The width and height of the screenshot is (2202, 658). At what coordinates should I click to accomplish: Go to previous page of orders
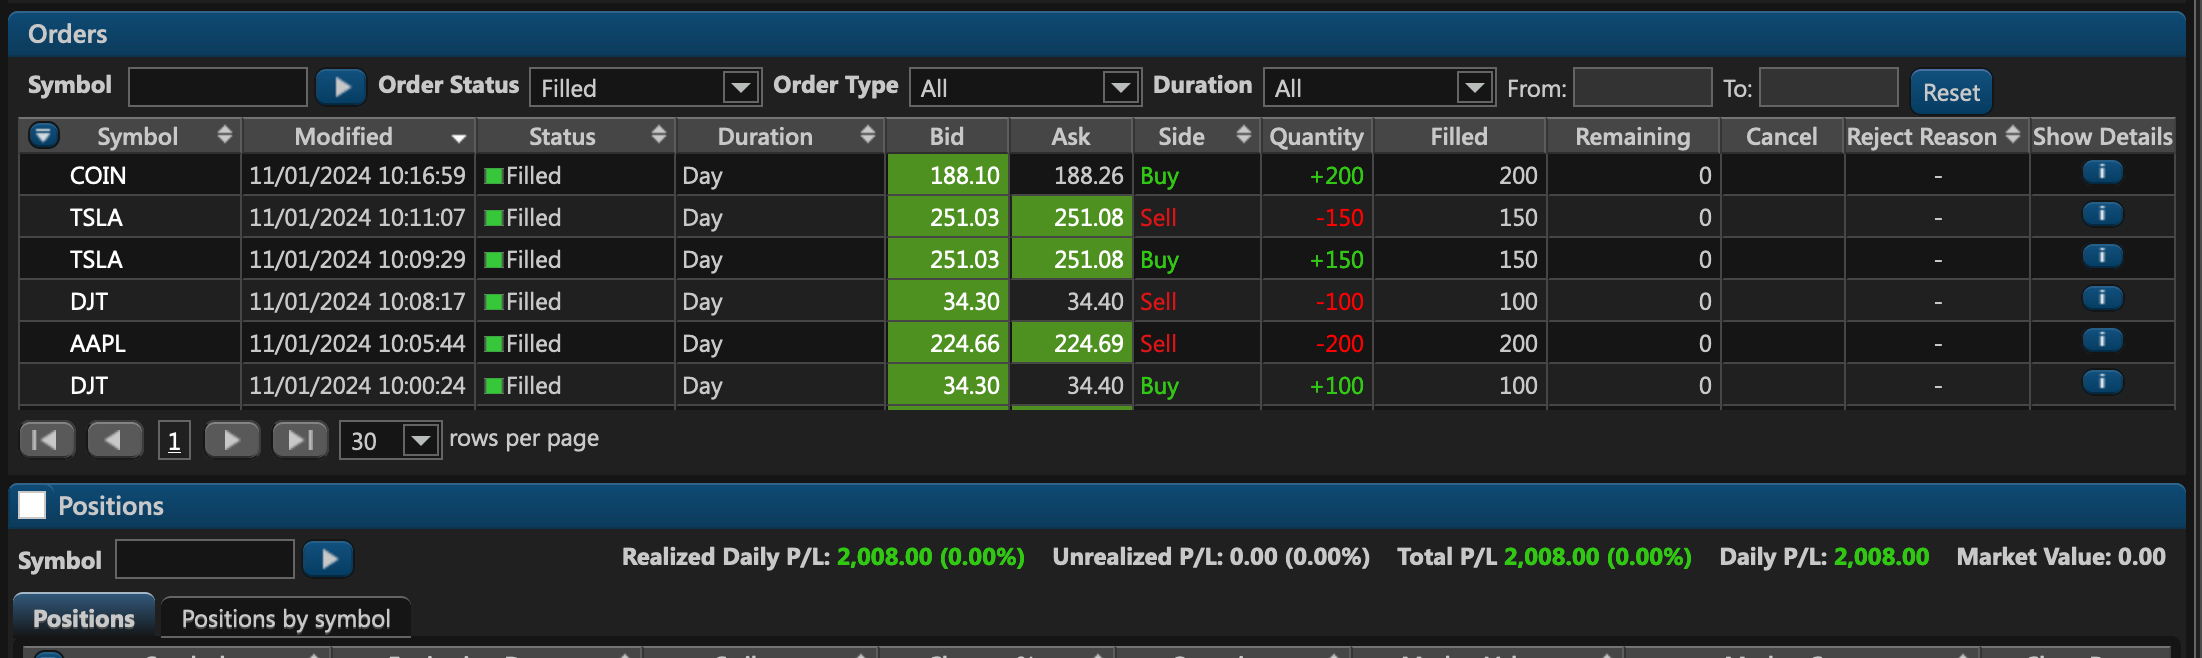[115, 440]
